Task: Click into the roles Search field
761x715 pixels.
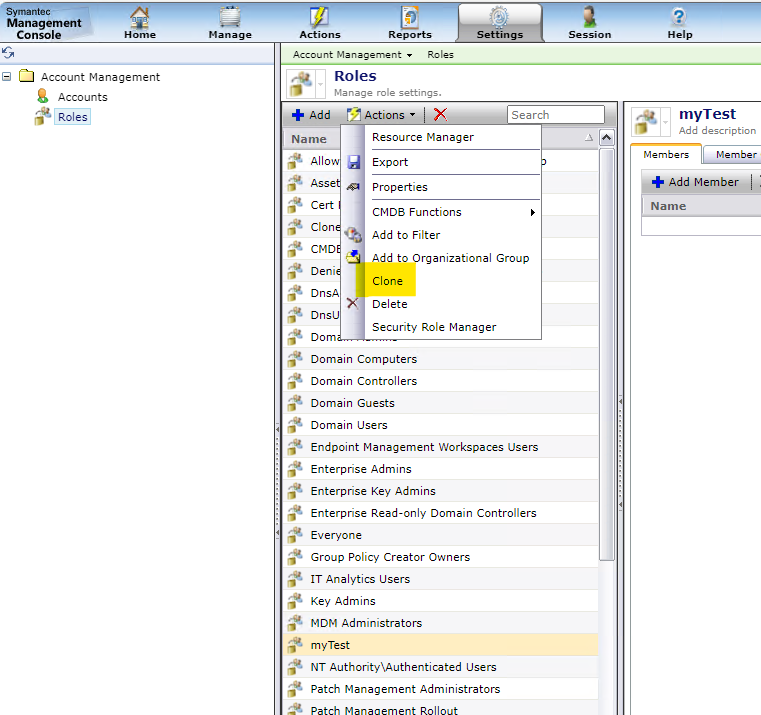Action: [x=555, y=115]
